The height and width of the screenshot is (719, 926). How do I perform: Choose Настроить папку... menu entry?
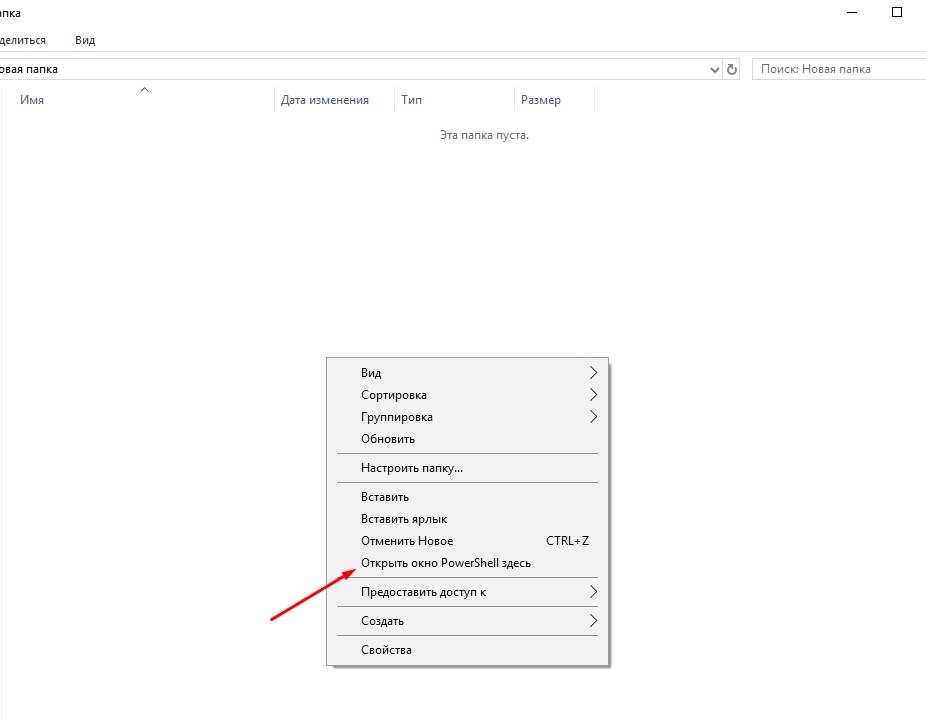tap(412, 468)
